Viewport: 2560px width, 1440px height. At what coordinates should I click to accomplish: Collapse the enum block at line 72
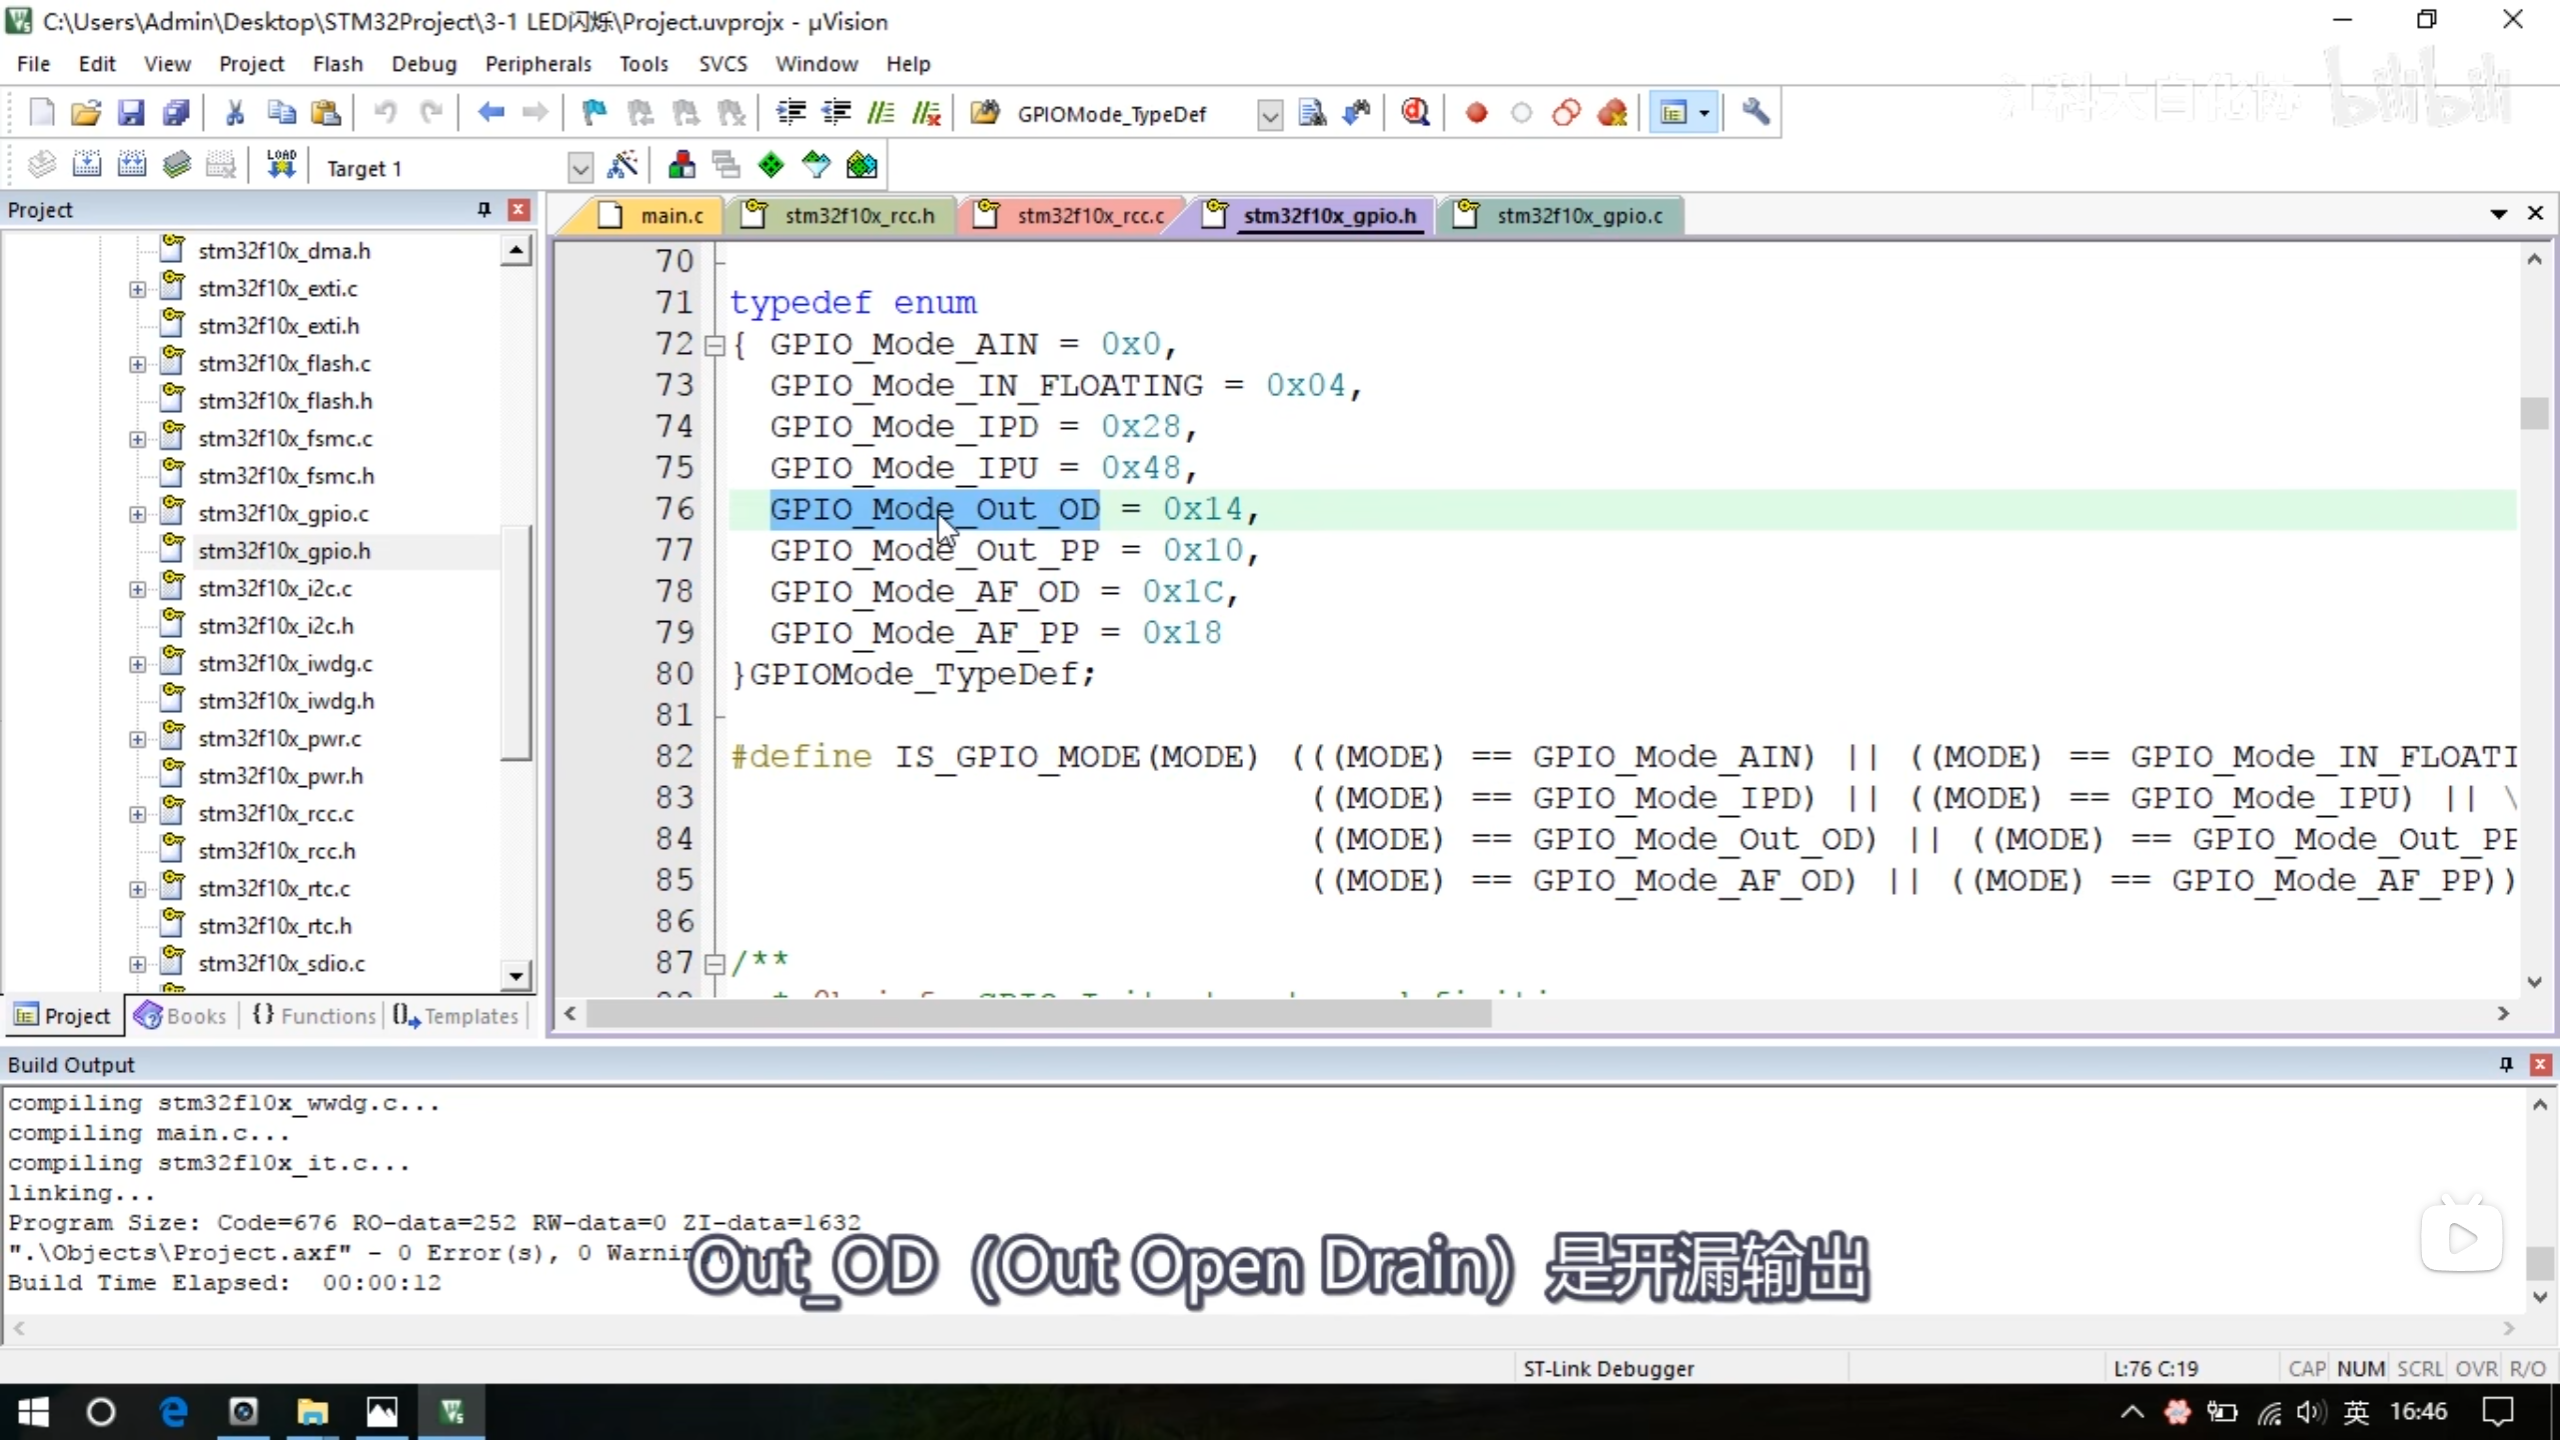714,345
